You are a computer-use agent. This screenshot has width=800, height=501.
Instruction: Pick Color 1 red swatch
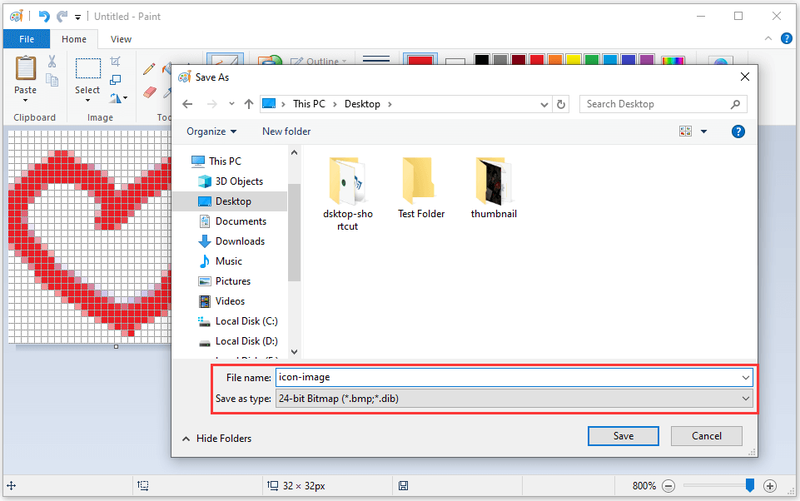pos(420,60)
